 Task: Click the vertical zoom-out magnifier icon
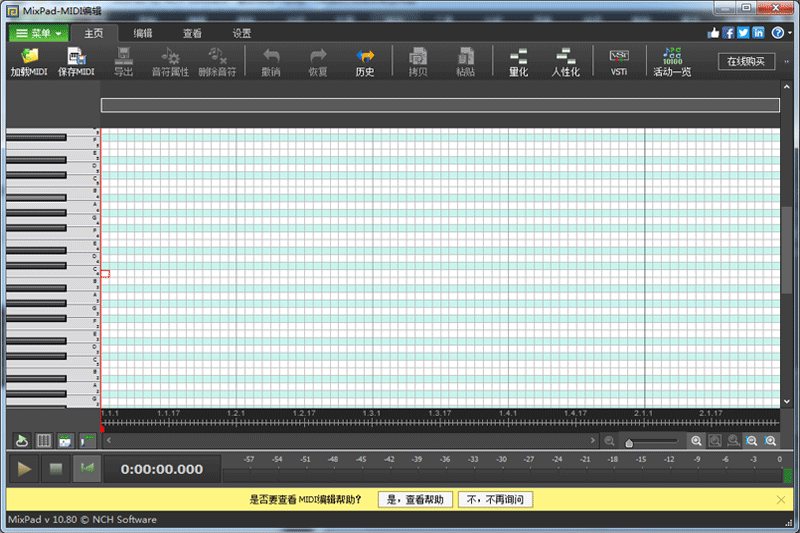pyautogui.click(x=752, y=441)
